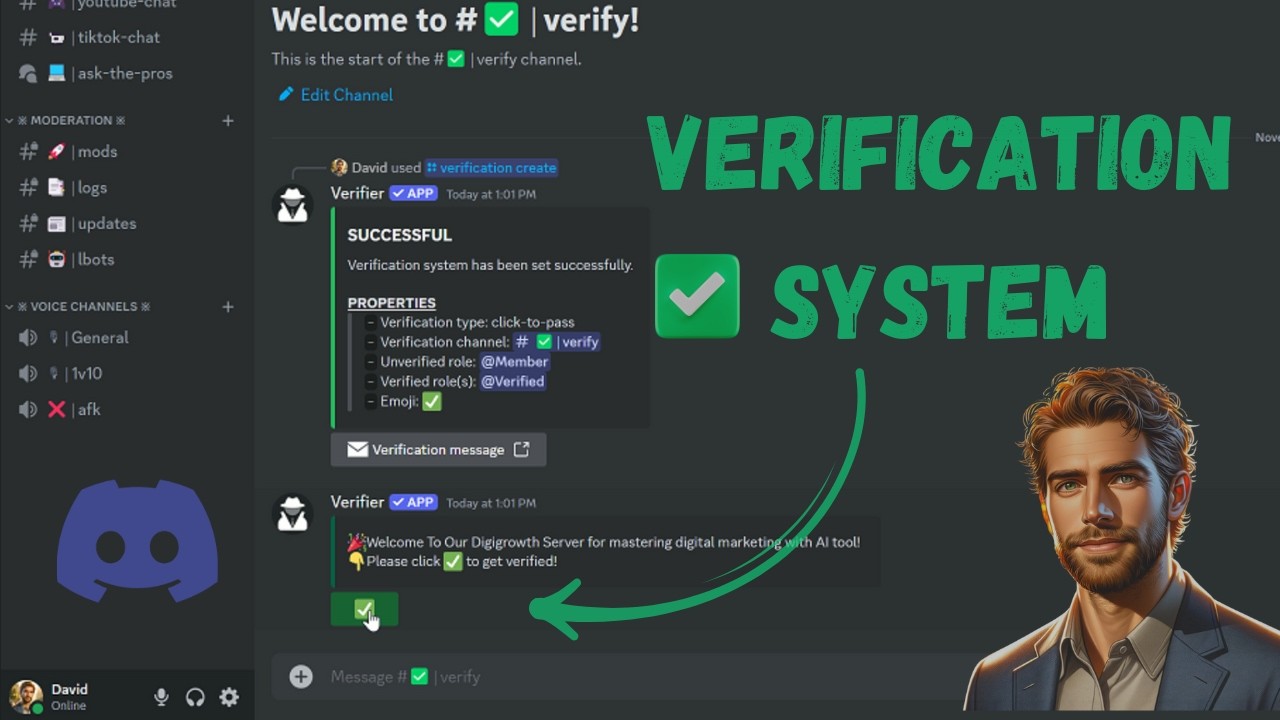
Task: Click the green checkmark verify button
Action: point(364,610)
